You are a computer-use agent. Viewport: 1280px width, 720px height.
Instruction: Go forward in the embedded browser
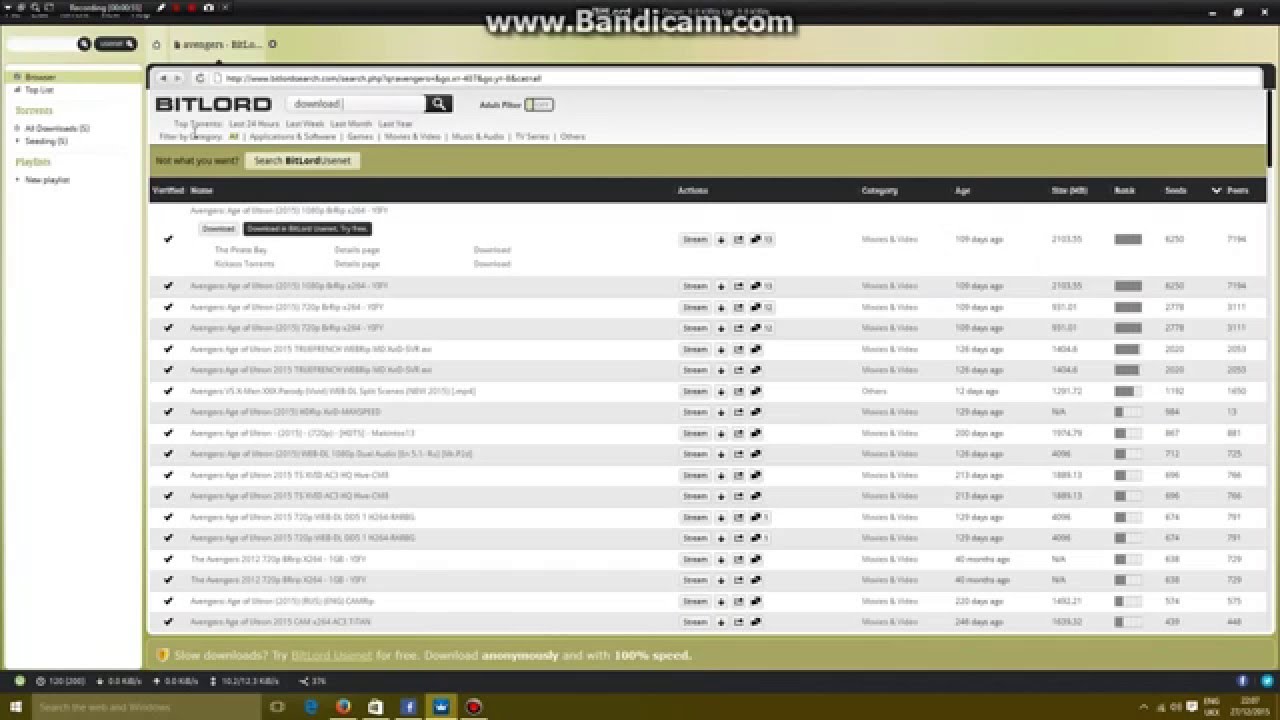tap(179, 78)
